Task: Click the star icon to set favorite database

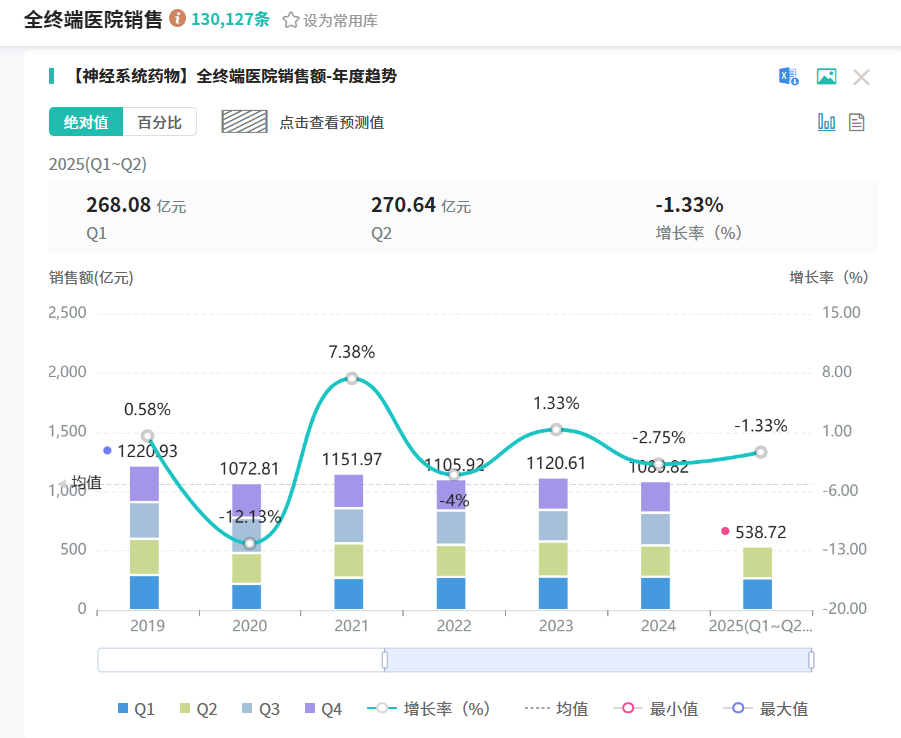Action: click(291, 20)
